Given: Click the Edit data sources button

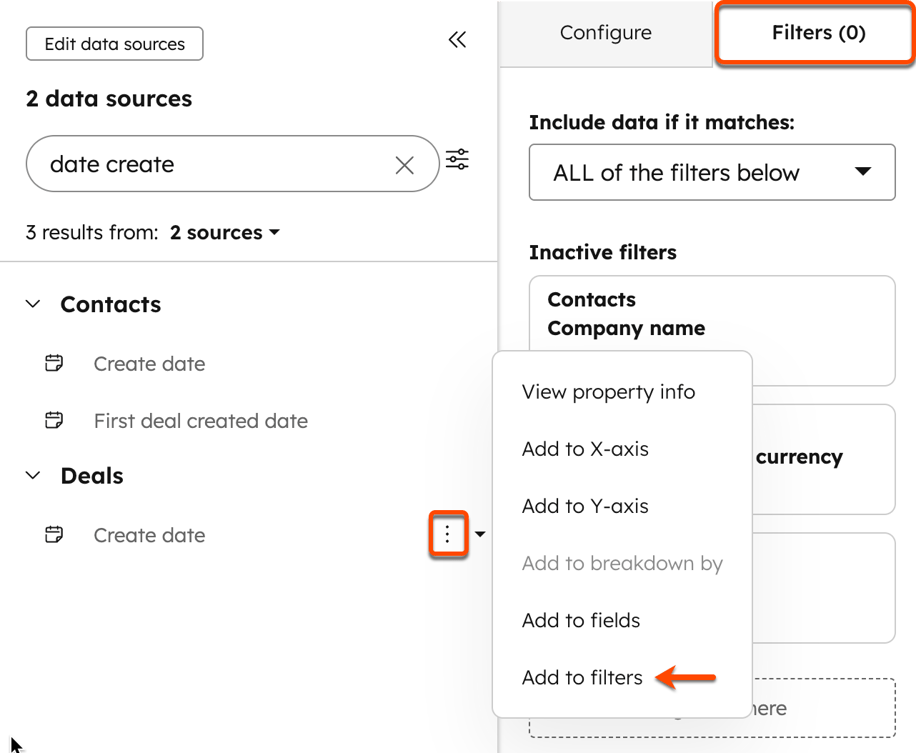Looking at the screenshot, I should coord(114,44).
